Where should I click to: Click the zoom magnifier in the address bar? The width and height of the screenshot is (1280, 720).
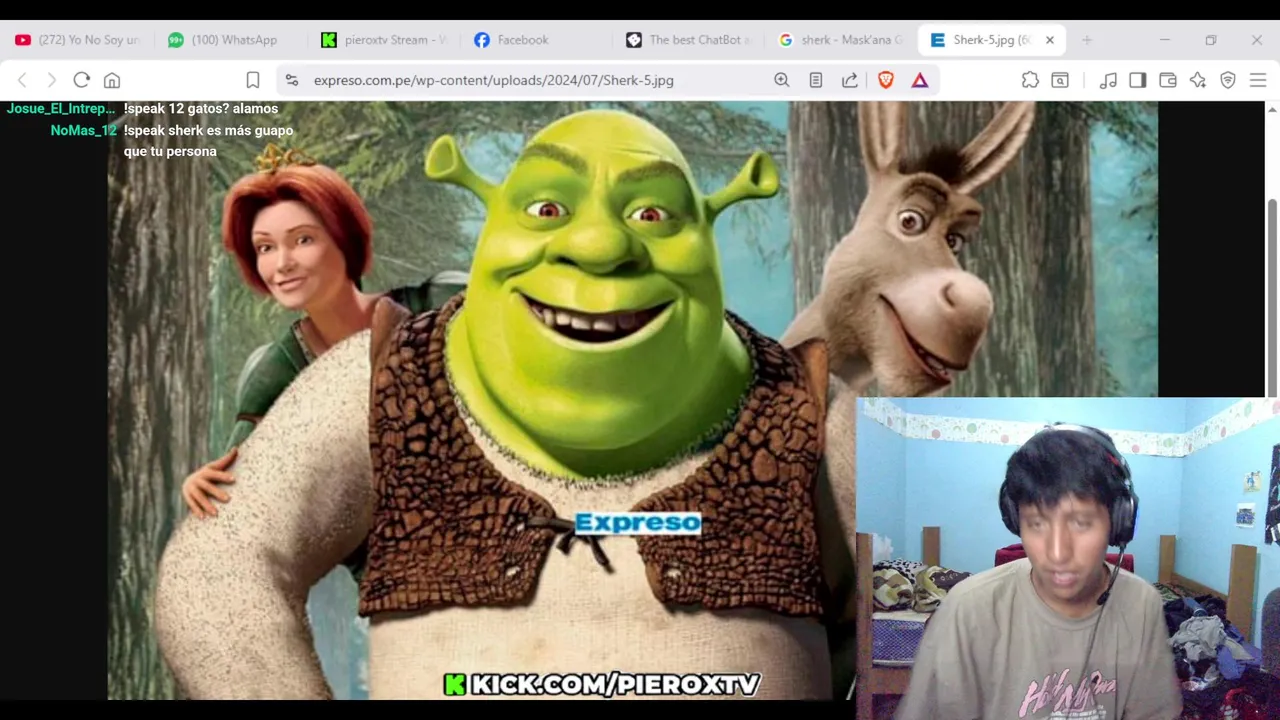[782, 80]
